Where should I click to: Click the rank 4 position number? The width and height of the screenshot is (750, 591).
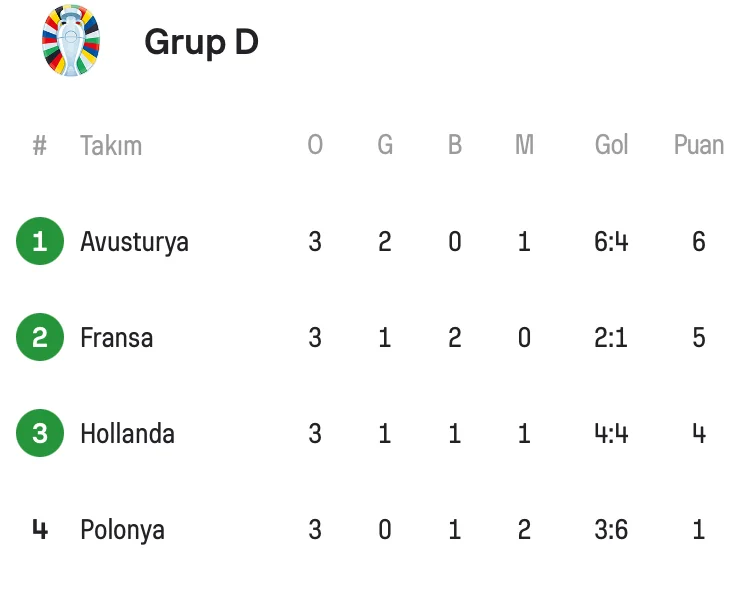point(40,530)
